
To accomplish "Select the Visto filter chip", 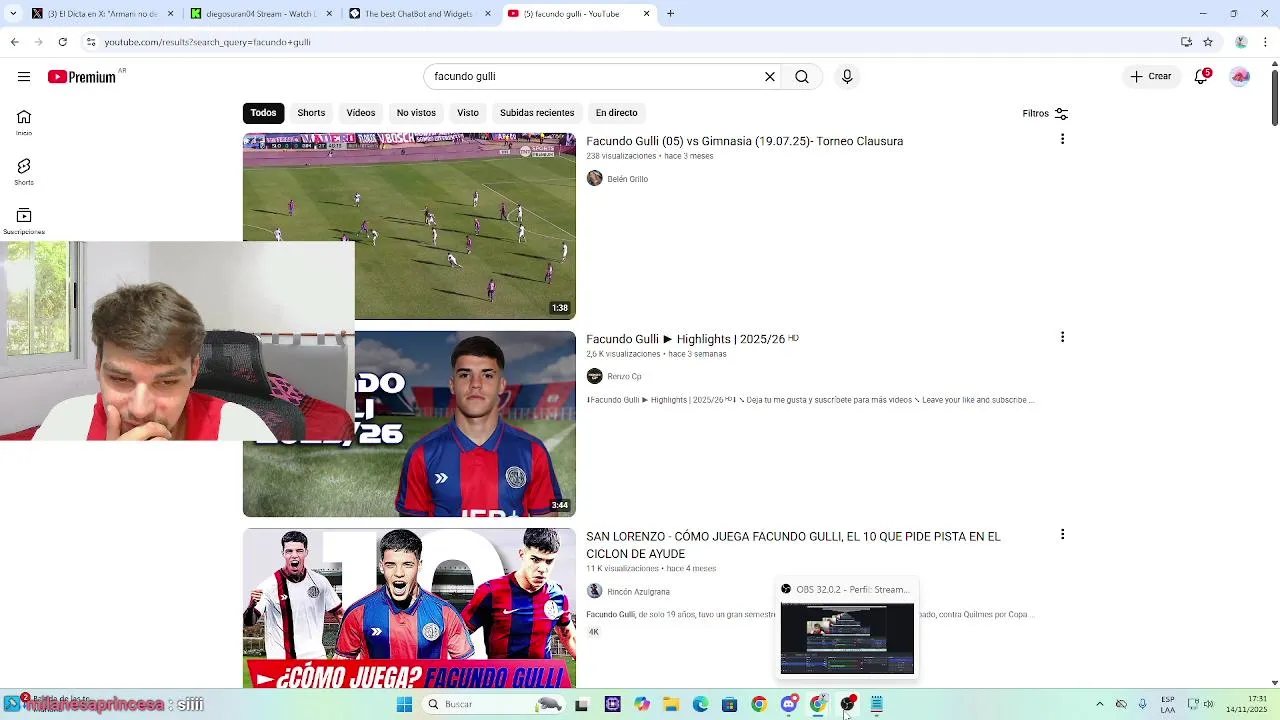I will (468, 113).
